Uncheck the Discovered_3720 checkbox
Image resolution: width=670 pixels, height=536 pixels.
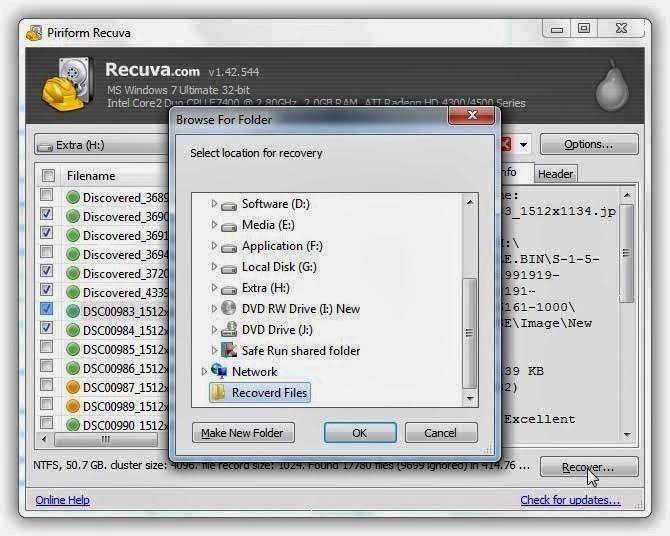tap(46, 271)
